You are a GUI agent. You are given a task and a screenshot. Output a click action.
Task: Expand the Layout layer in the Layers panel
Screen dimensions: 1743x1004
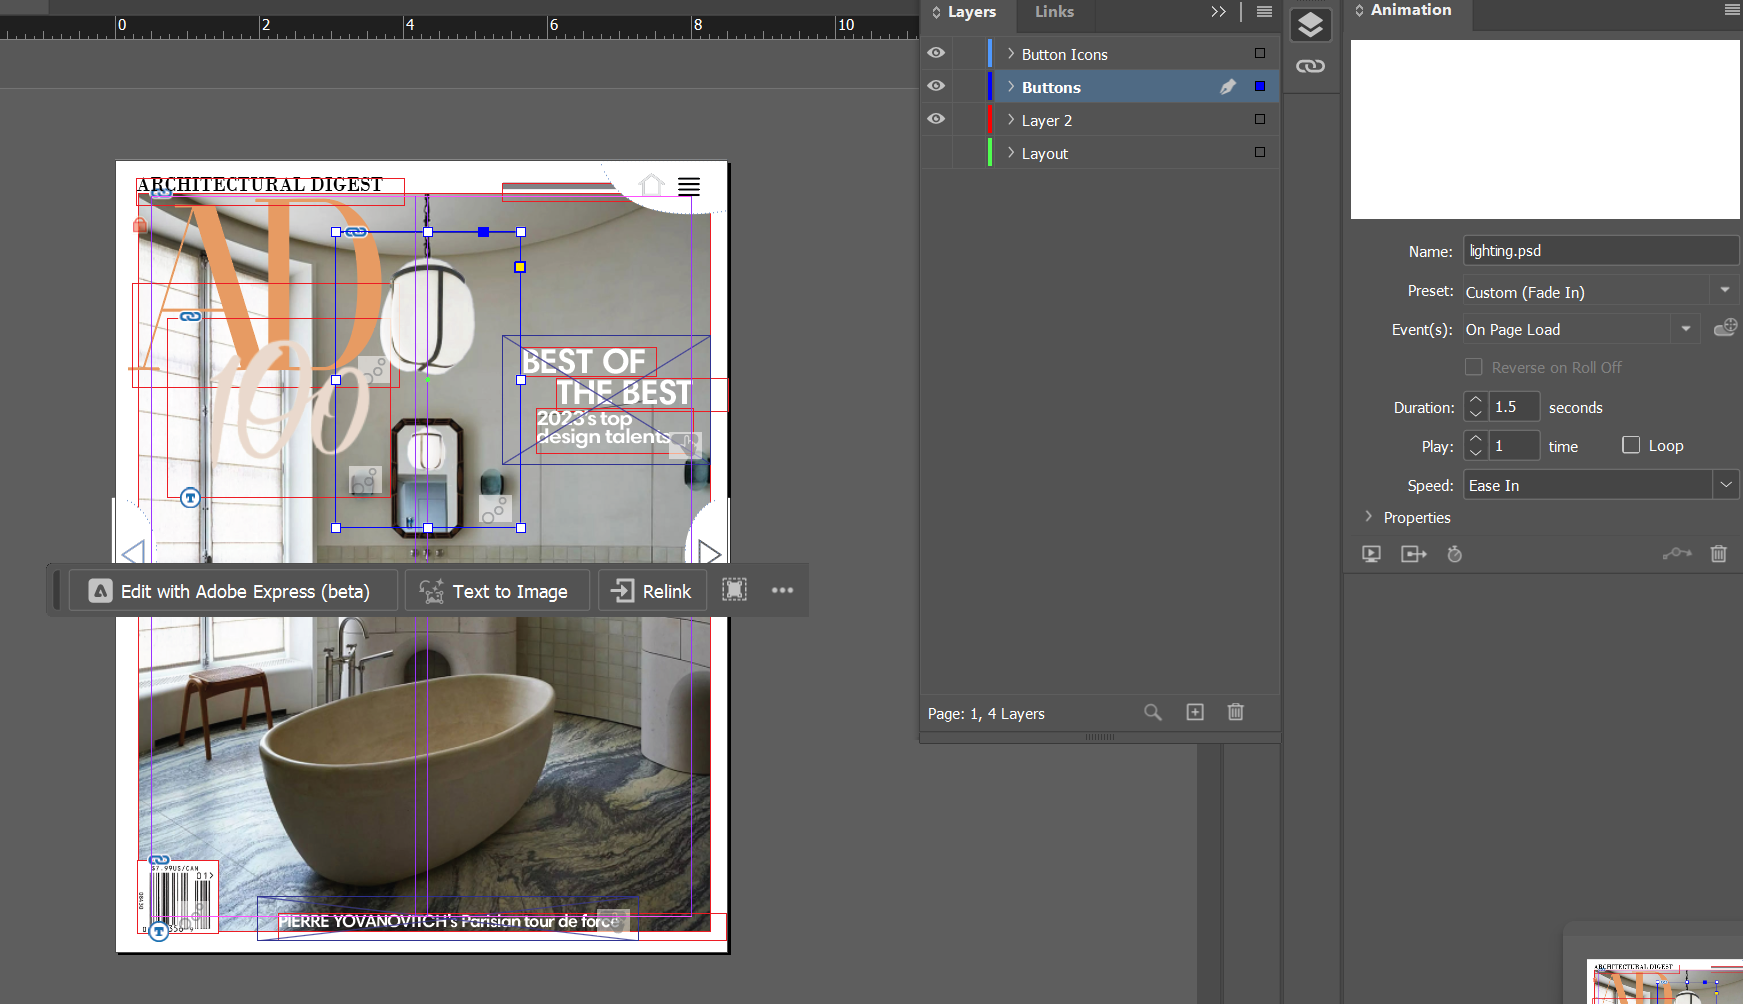coord(1010,152)
